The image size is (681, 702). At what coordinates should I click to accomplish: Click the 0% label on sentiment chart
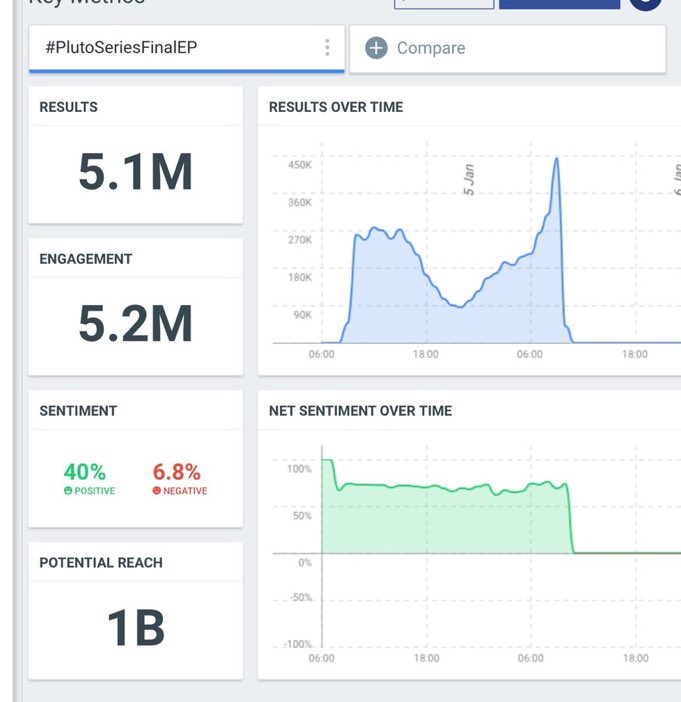(305, 563)
